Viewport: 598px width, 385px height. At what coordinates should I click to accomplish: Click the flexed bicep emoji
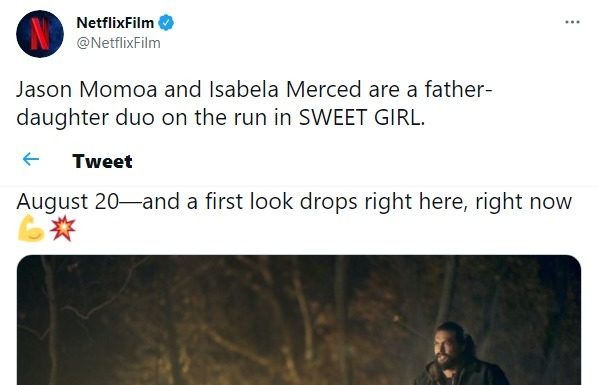[31, 228]
